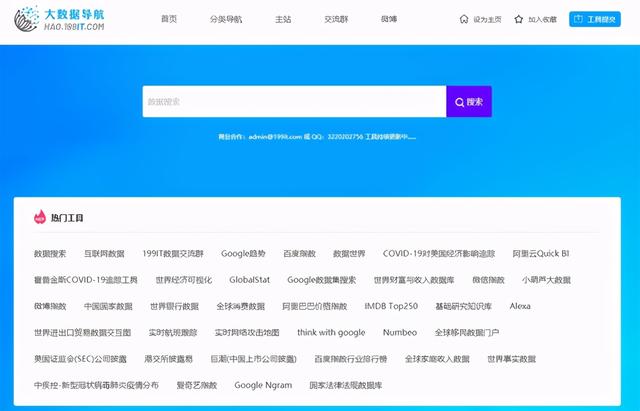The height and width of the screenshot is (411, 640).
Task: Open 百度指数 in the first row
Action: pos(299,253)
